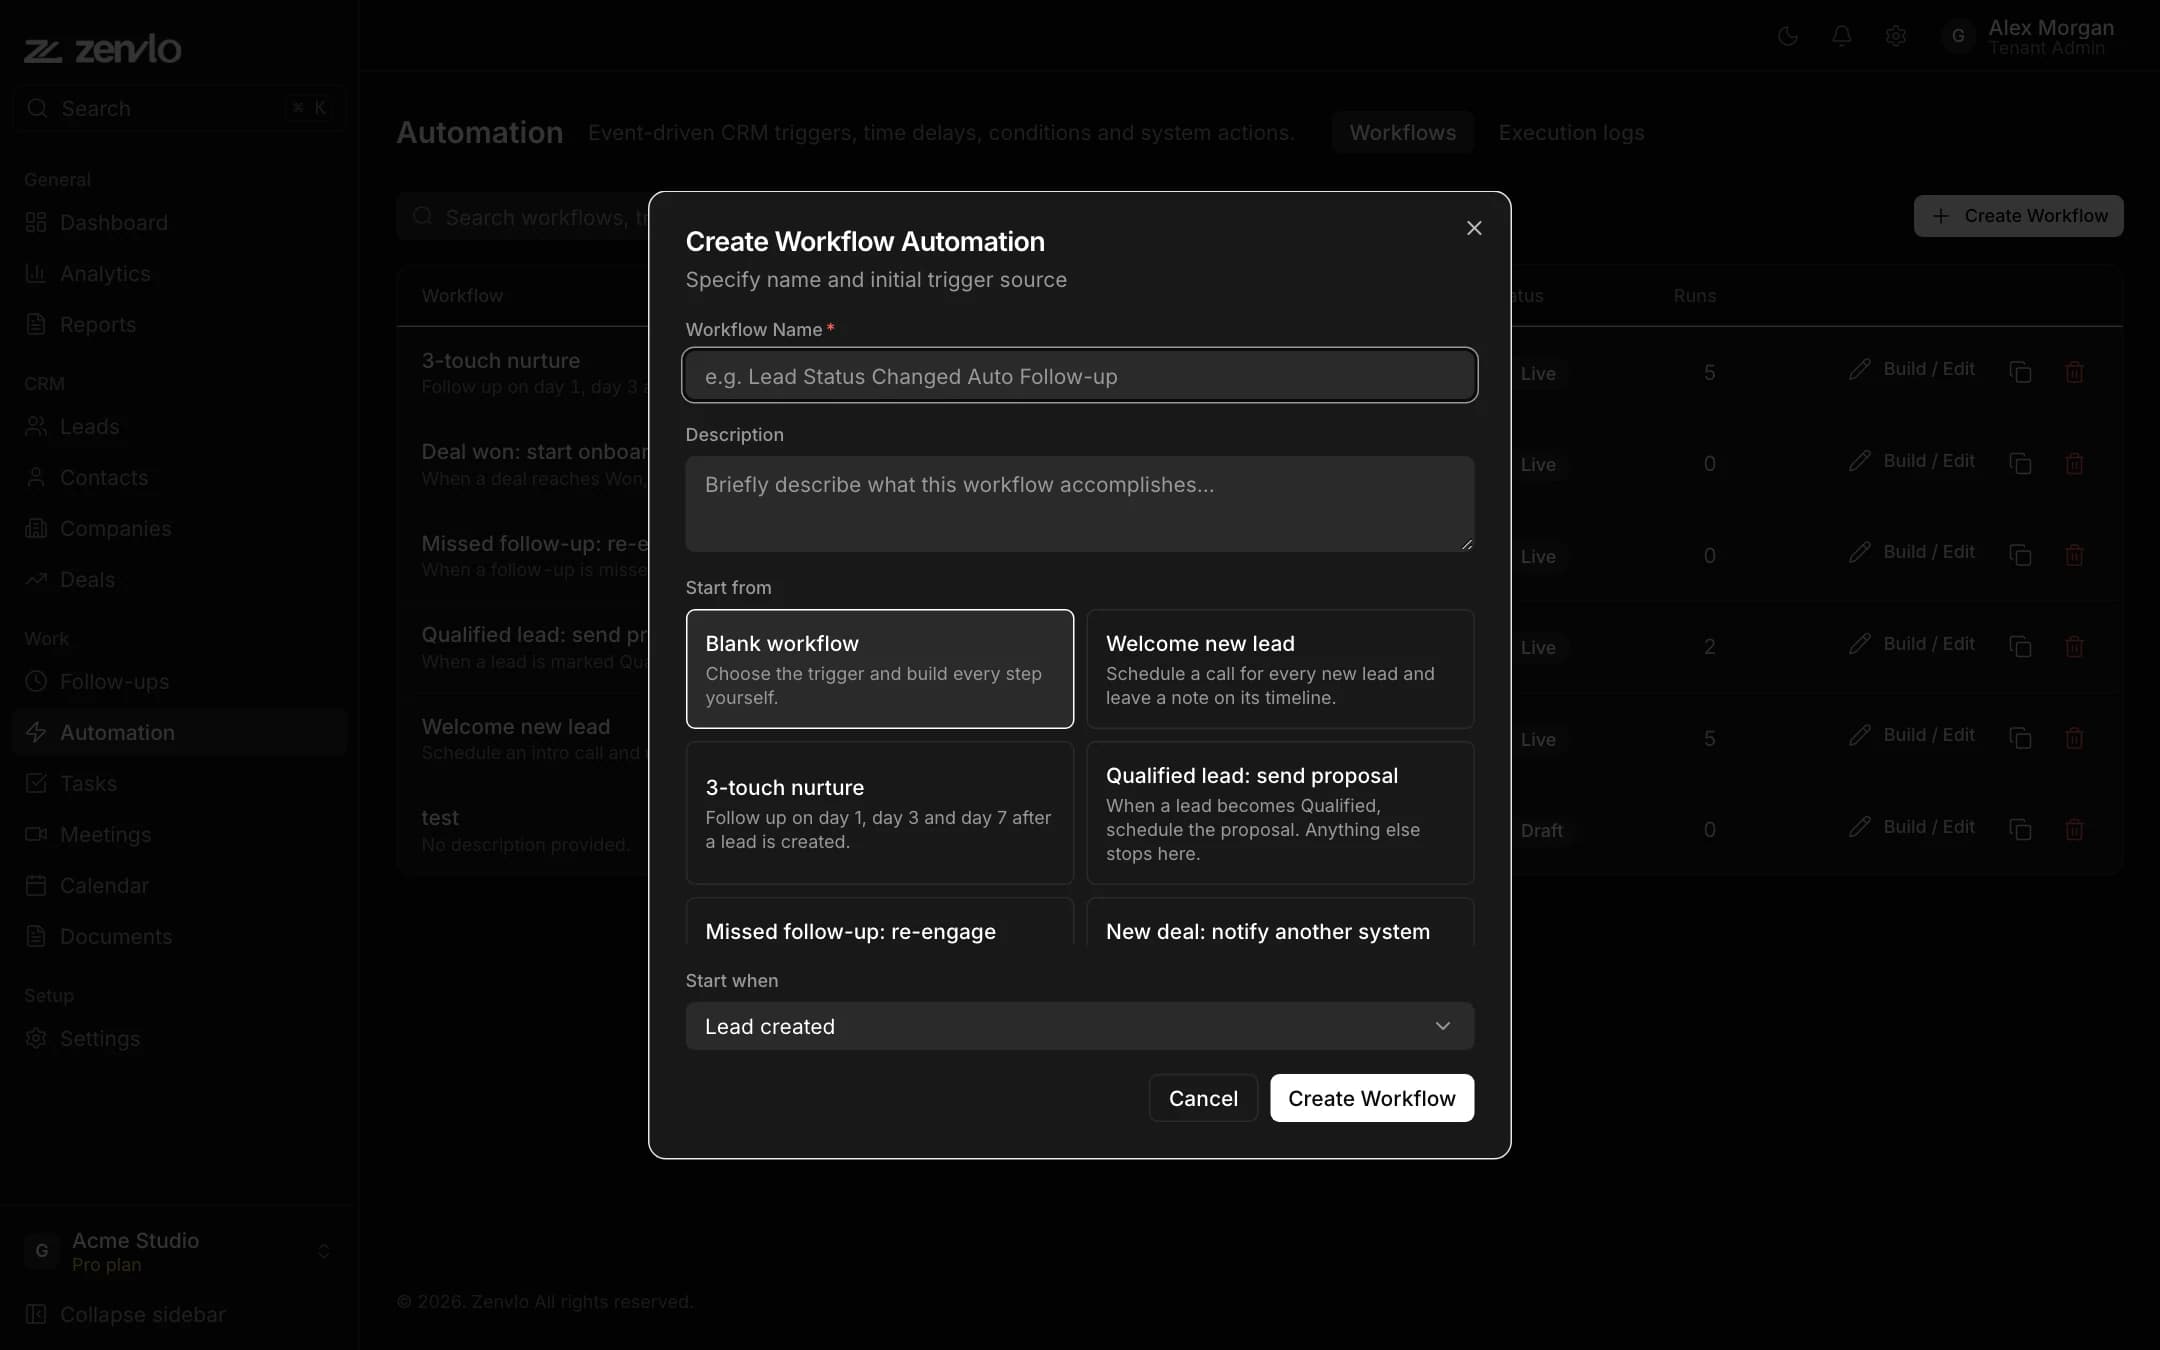Open the Start when Lead created dropdown
Image resolution: width=2160 pixels, height=1350 pixels.
(1079, 1026)
